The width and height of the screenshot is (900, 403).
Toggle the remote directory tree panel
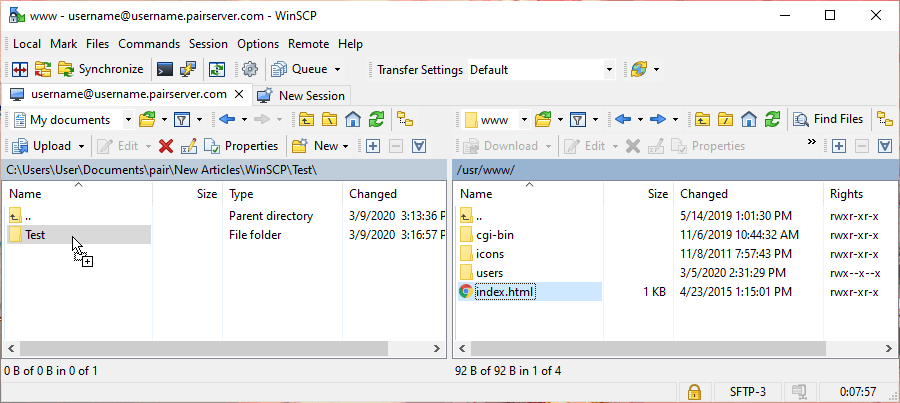pos(885,120)
